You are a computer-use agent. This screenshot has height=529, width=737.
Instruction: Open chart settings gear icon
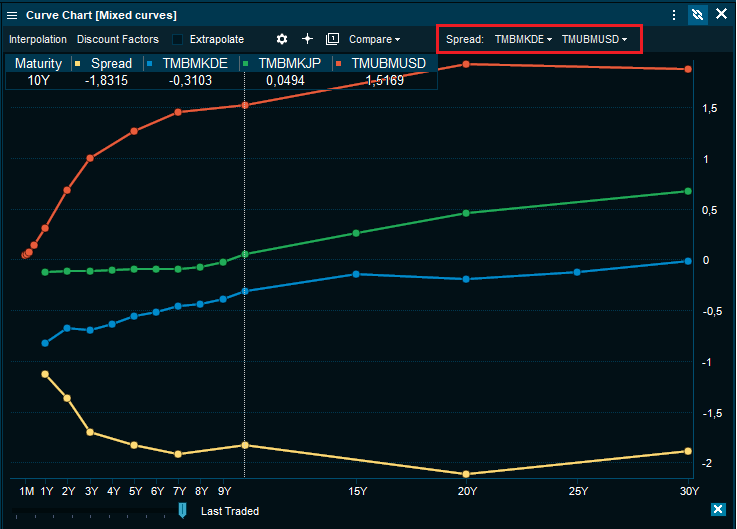[282, 39]
